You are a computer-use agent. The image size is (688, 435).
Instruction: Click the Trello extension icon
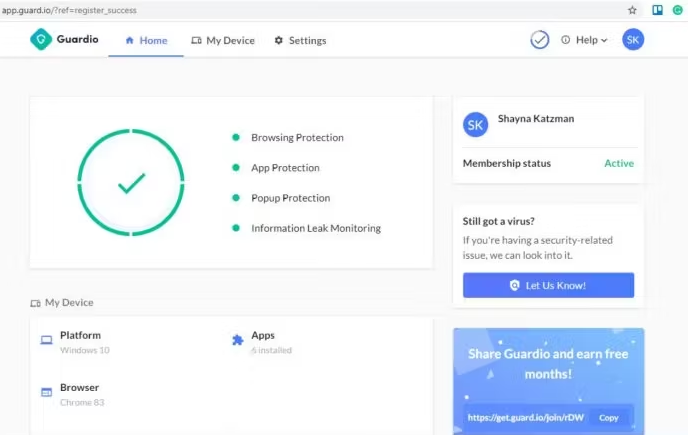(657, 10)
